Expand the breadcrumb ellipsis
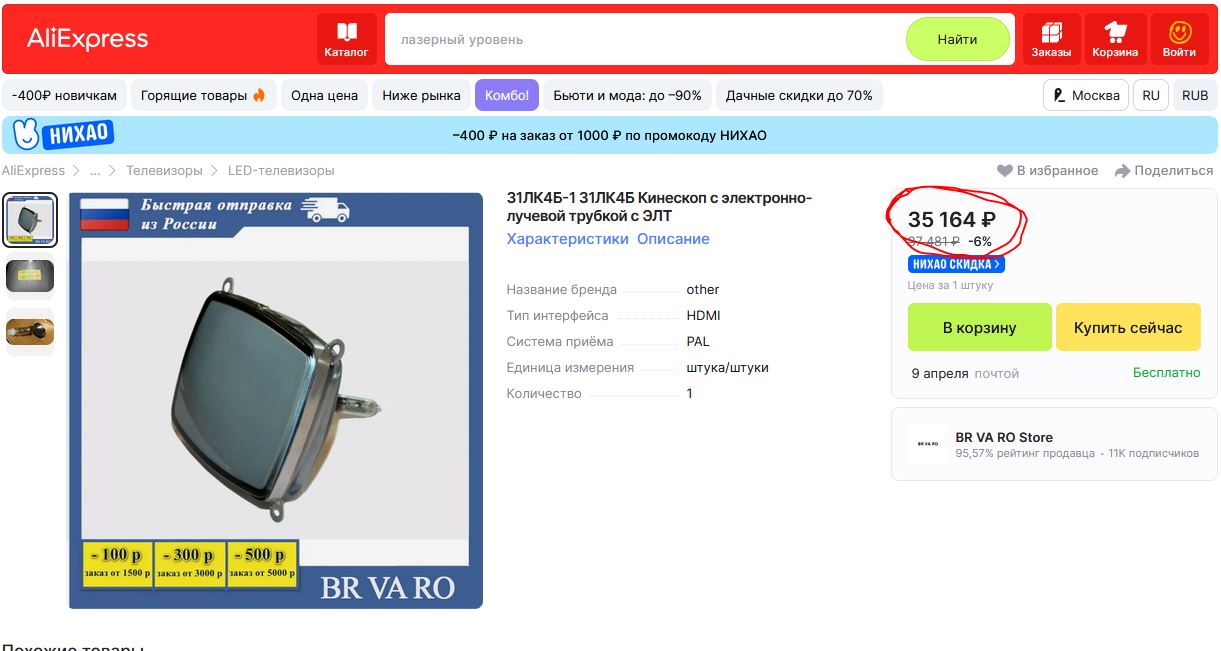Viewport: 1221px width, 651px height. (95, 171)
